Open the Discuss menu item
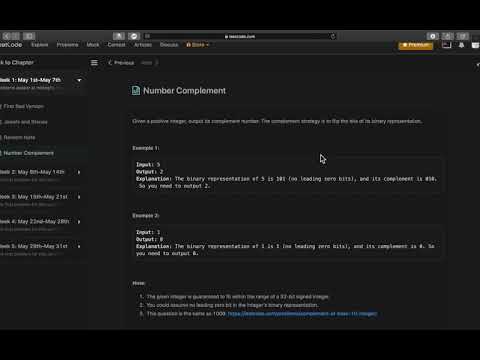This screenshot has width=480, height=360. pyautogui.click(x=169, y=45)
